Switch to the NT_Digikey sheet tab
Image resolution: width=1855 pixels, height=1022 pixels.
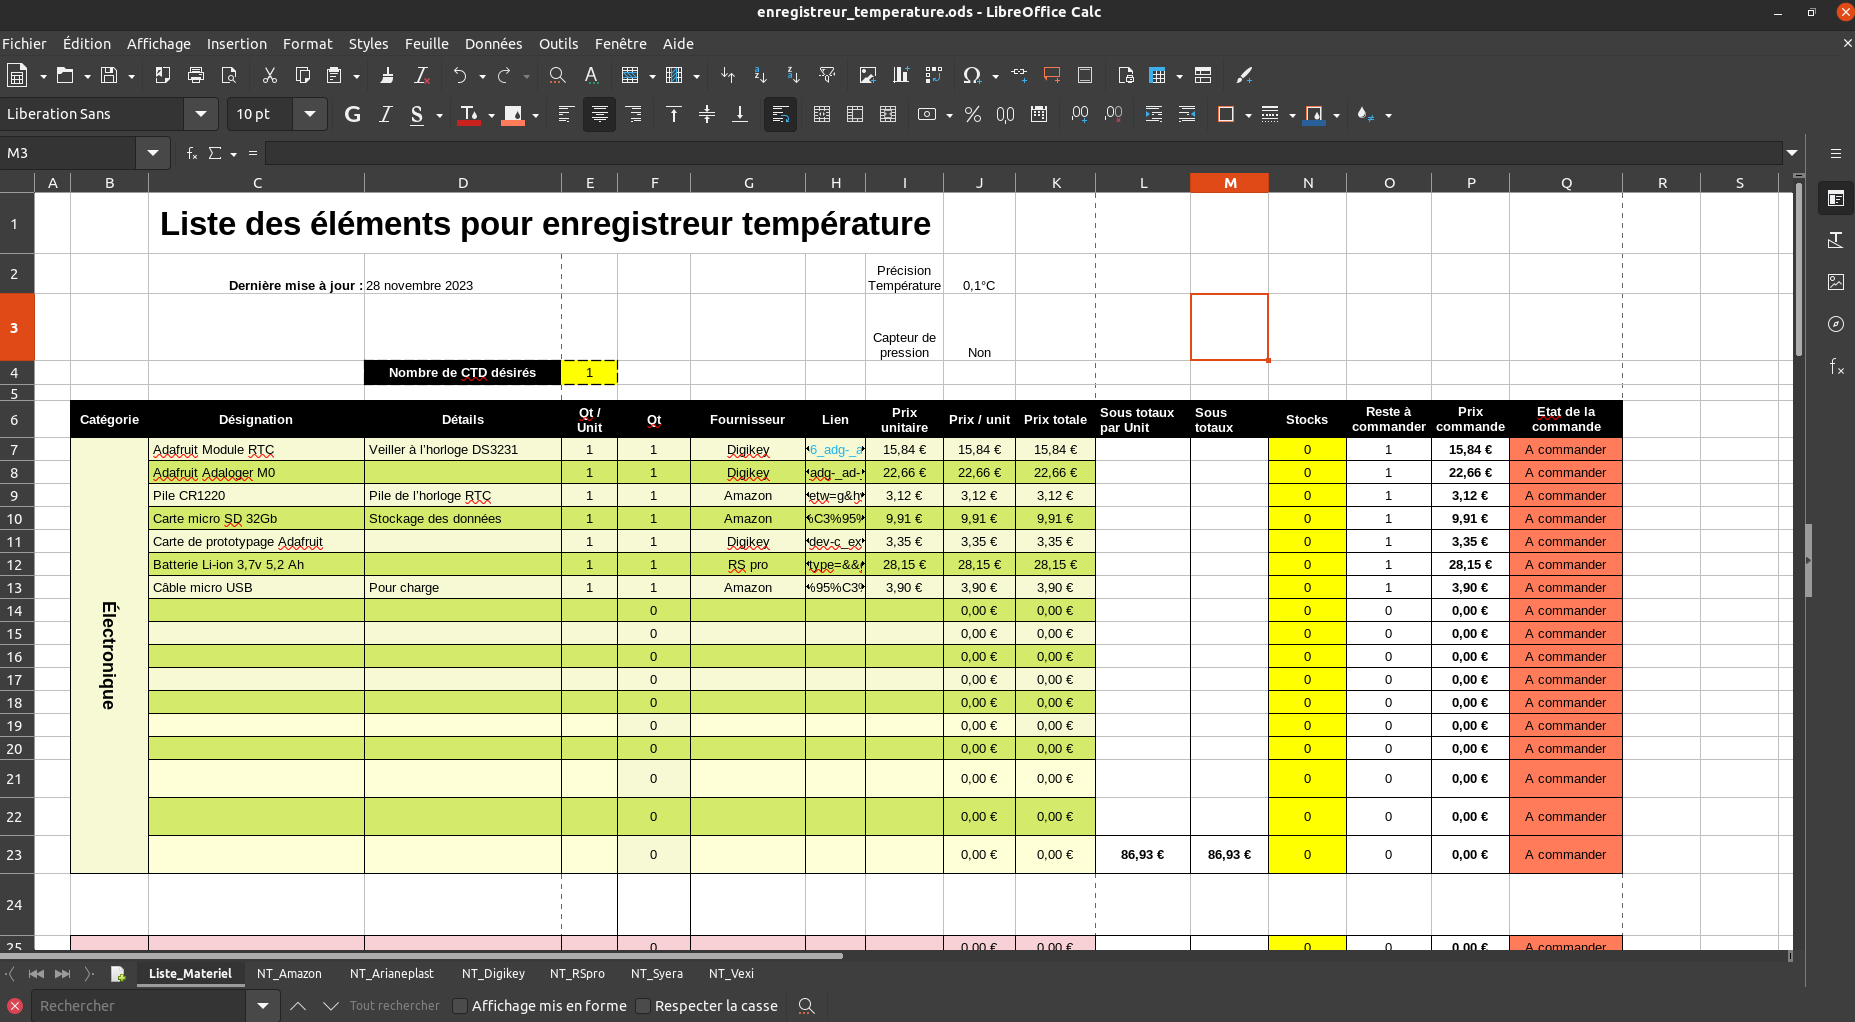pyautogui.click(x=493, y=974)
